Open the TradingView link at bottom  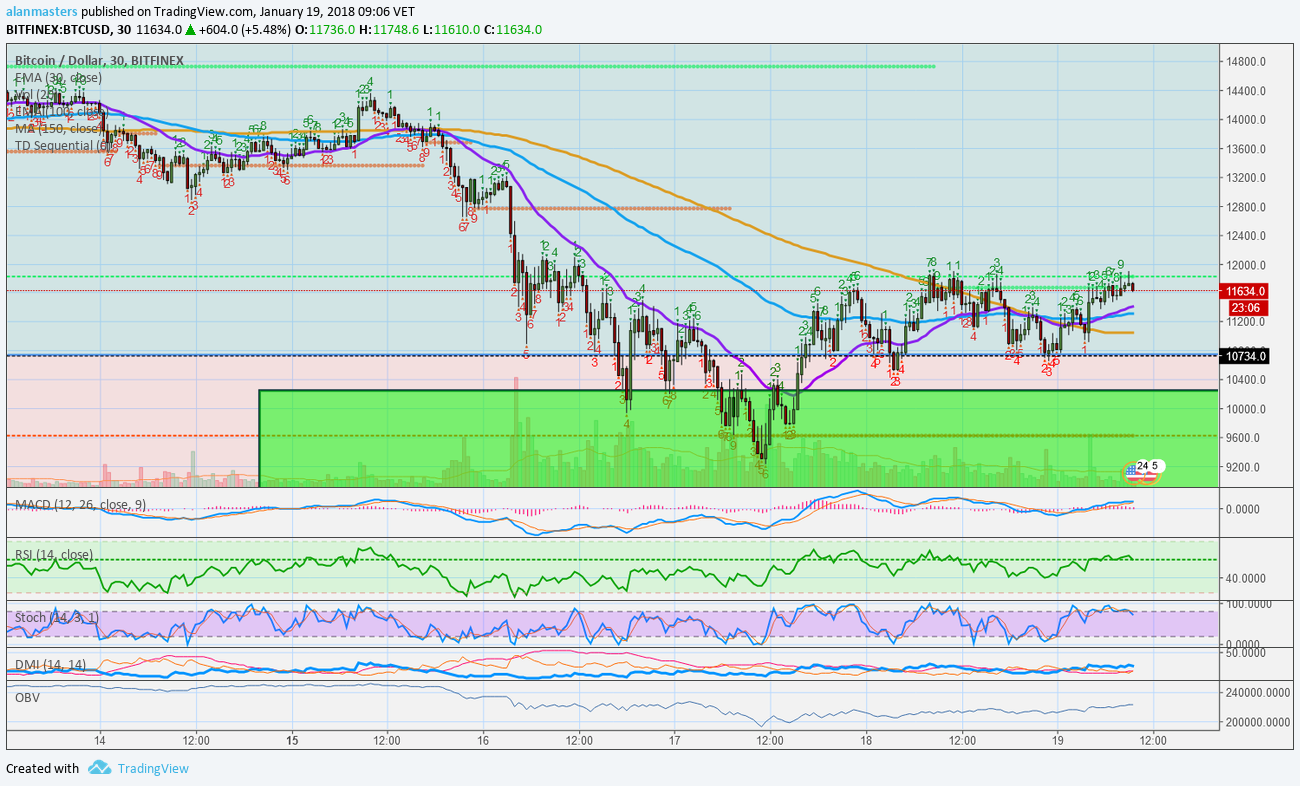point(152,768)
